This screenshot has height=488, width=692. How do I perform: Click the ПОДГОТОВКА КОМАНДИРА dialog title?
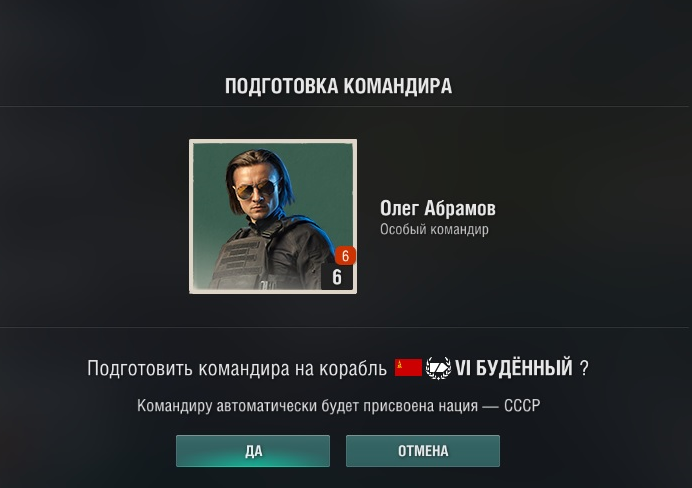338,86
